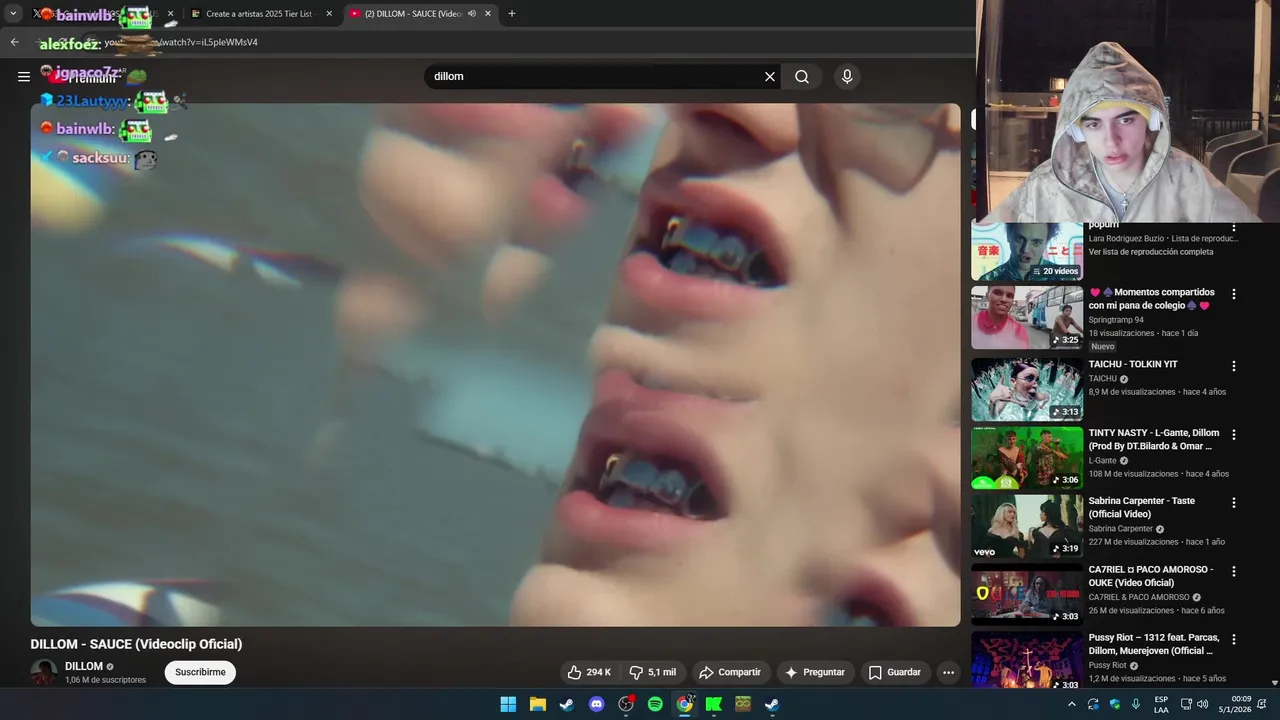
Task: Click 'Ver lista de reproducción completa' link
Action: [1151, 252]
